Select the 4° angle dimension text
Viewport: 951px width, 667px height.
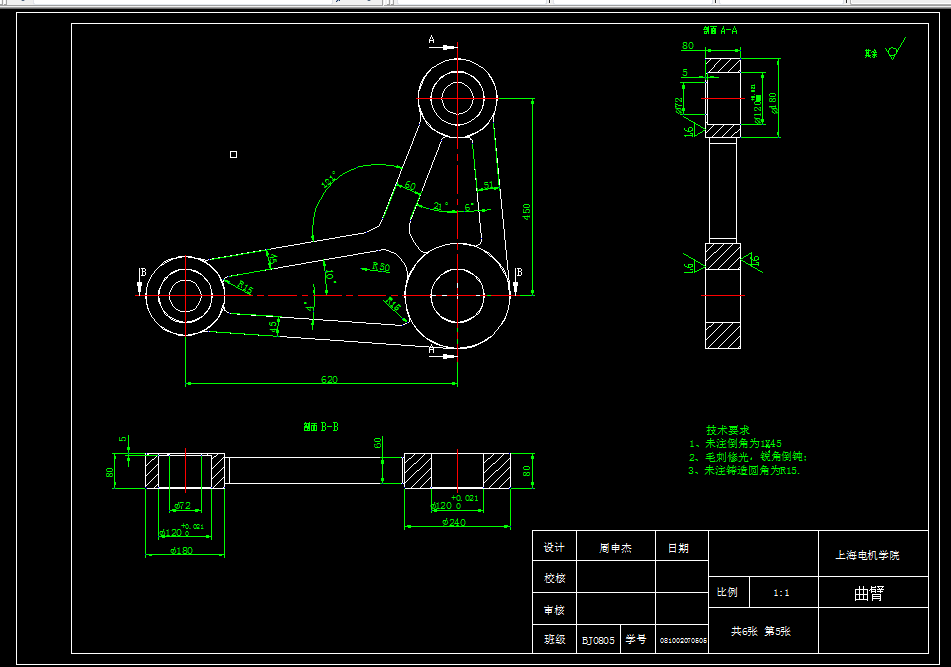pos(310,307)
